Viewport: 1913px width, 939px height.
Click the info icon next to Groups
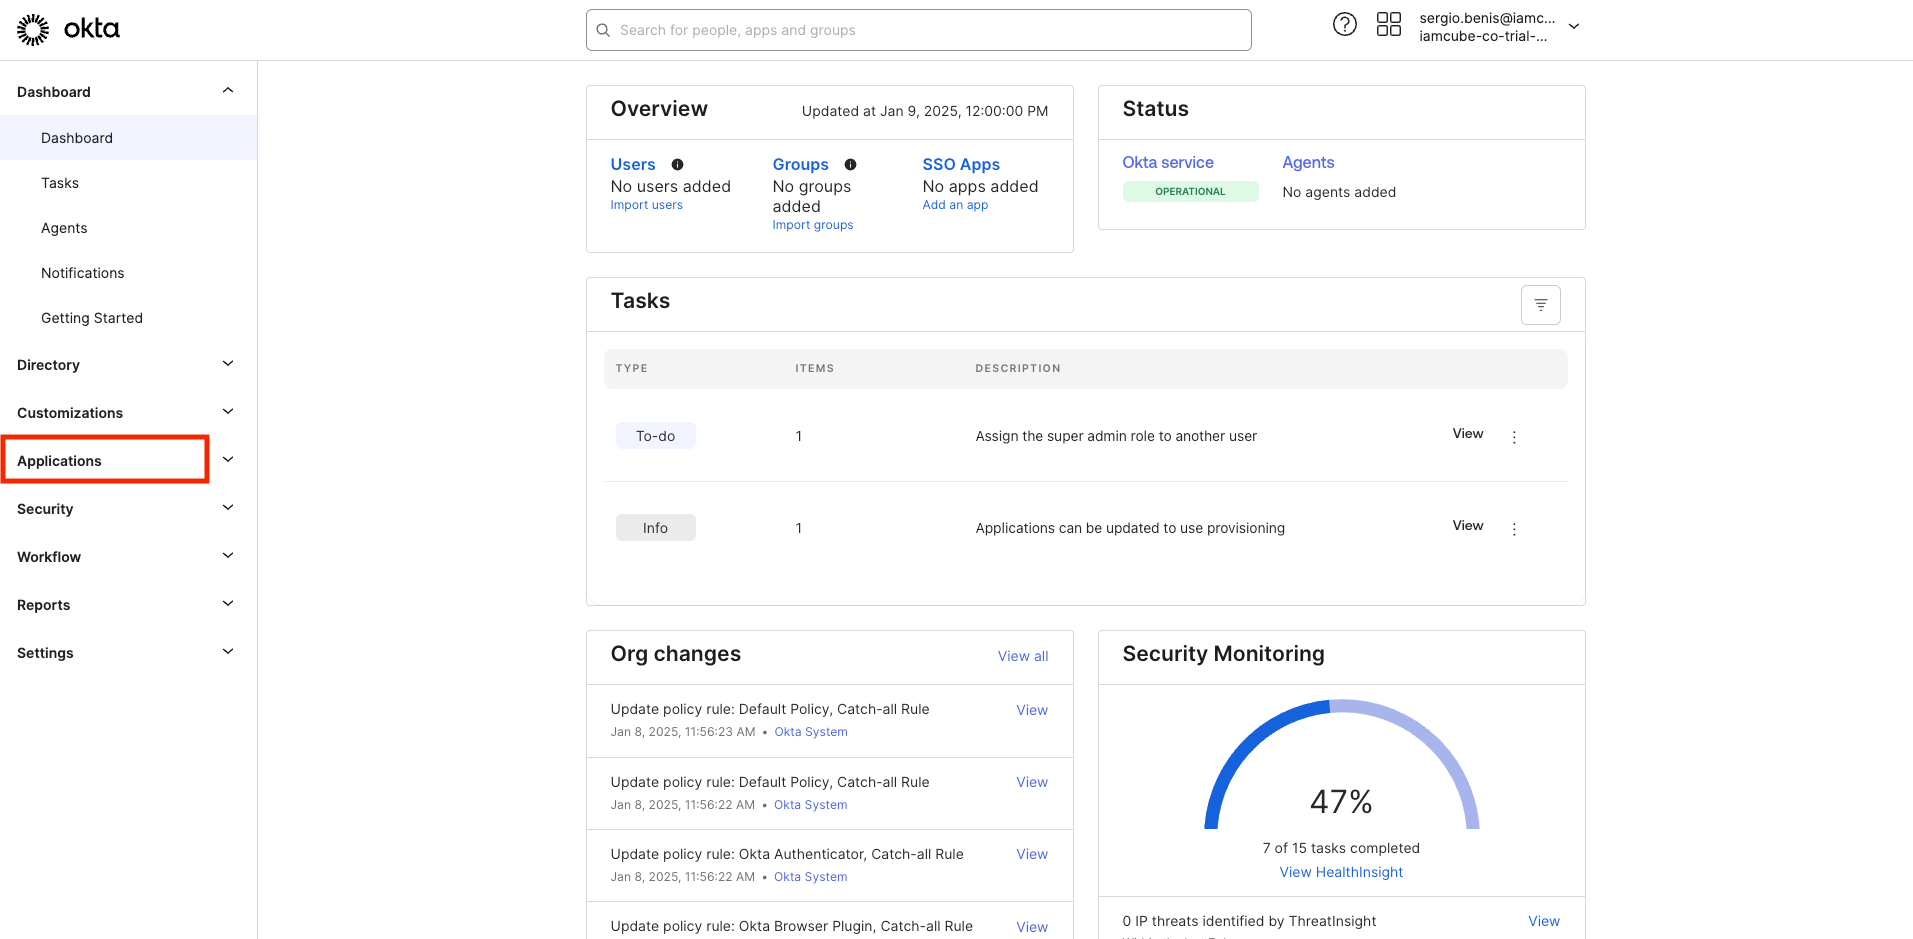point(850,165)
